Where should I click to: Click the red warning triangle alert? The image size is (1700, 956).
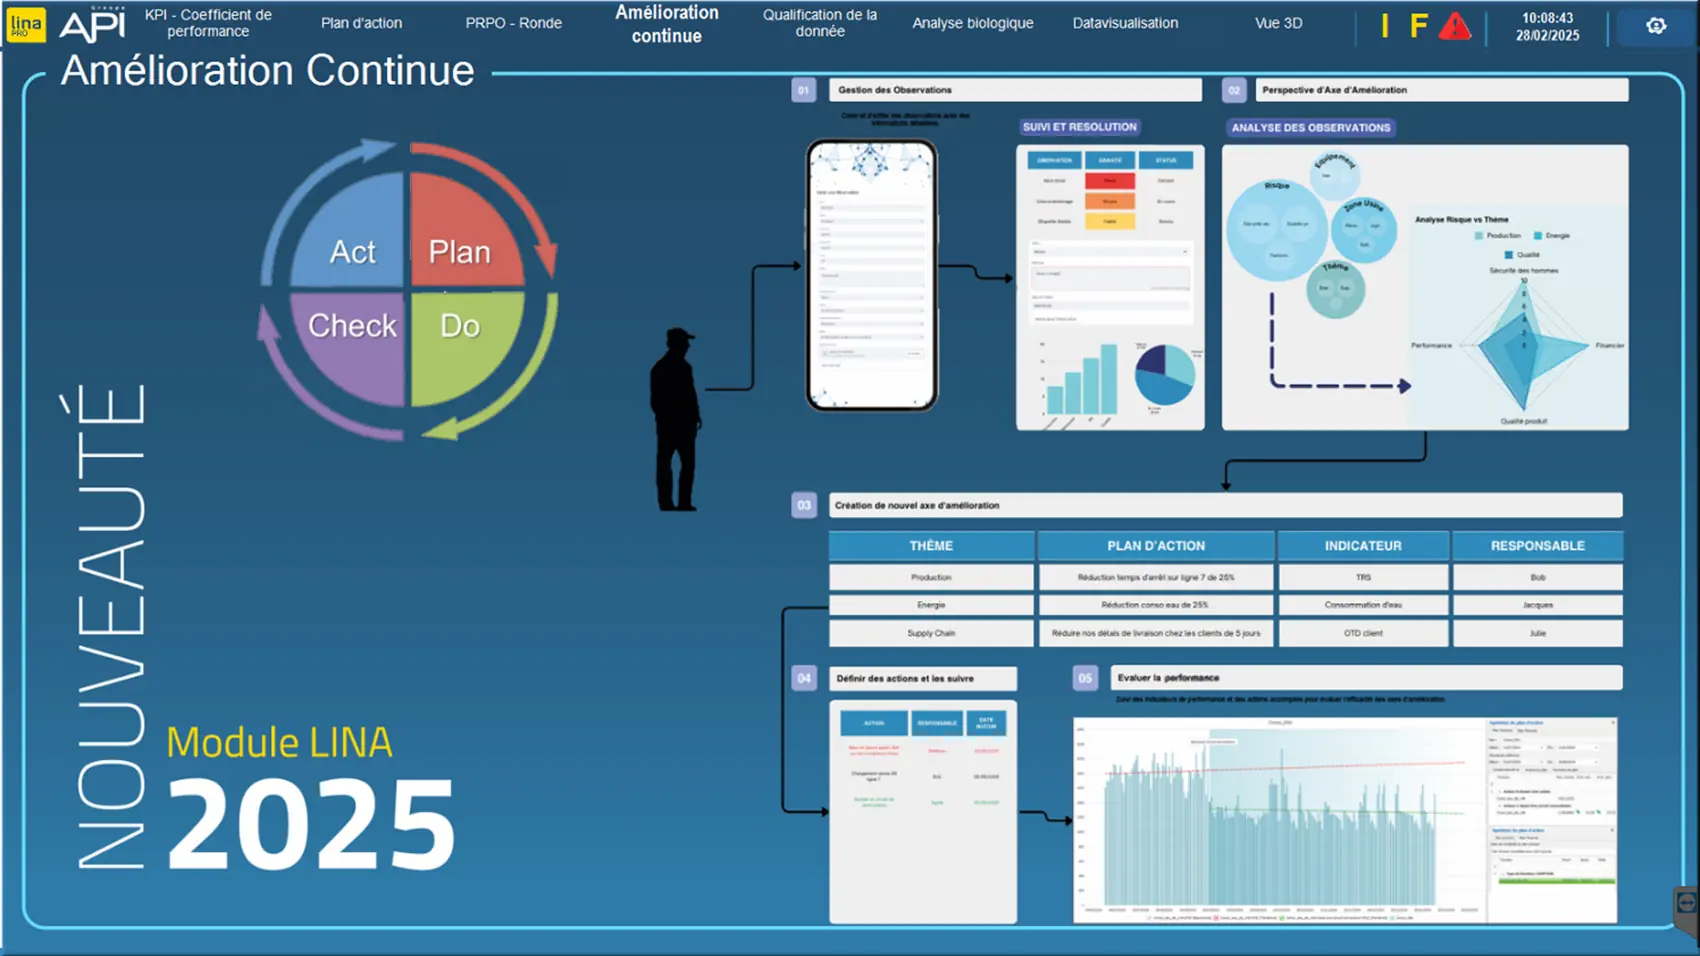1455,26
